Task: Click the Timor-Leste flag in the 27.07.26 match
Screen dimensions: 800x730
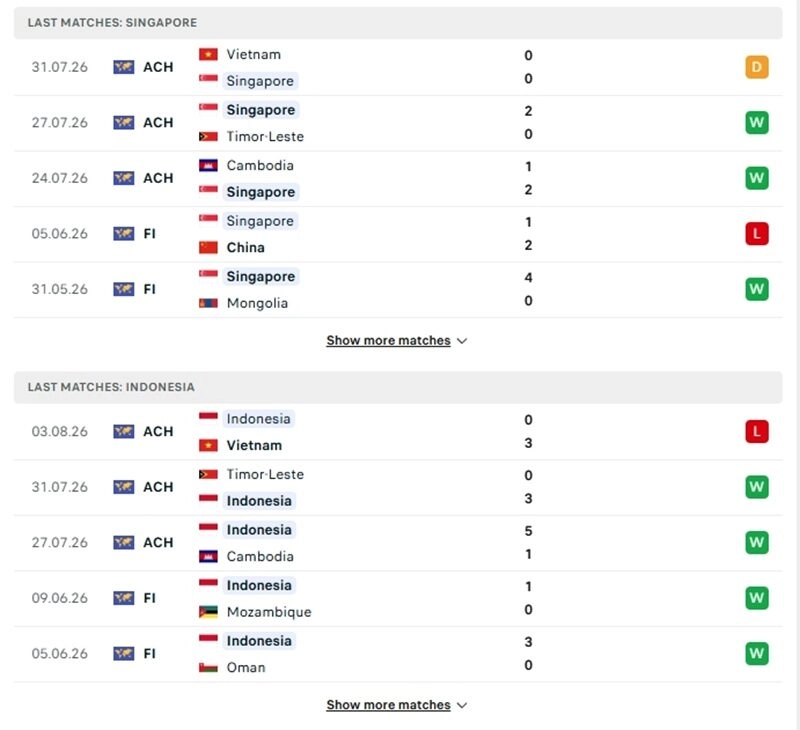Action: (x=208, y=136)
